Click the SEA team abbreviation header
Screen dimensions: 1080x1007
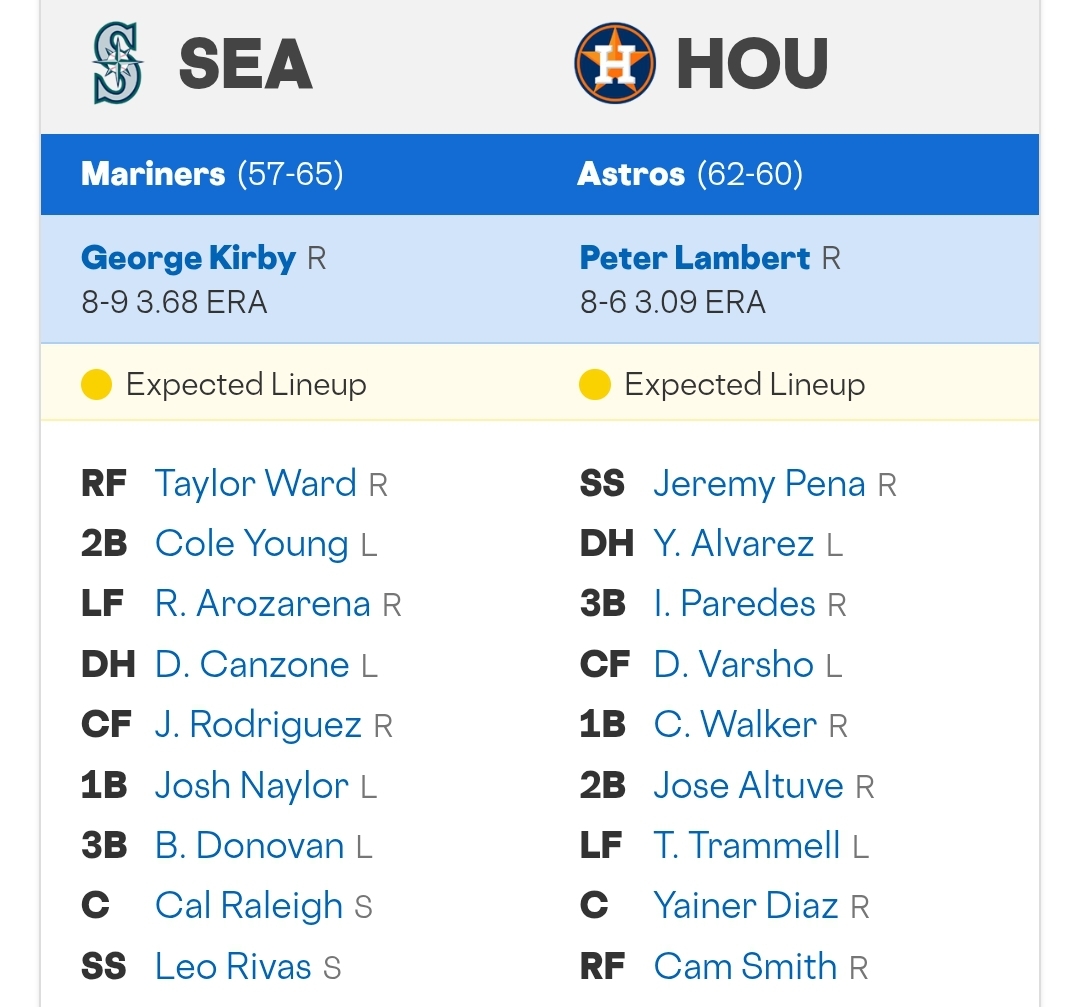pyautogui.click(x=245, y=63)
